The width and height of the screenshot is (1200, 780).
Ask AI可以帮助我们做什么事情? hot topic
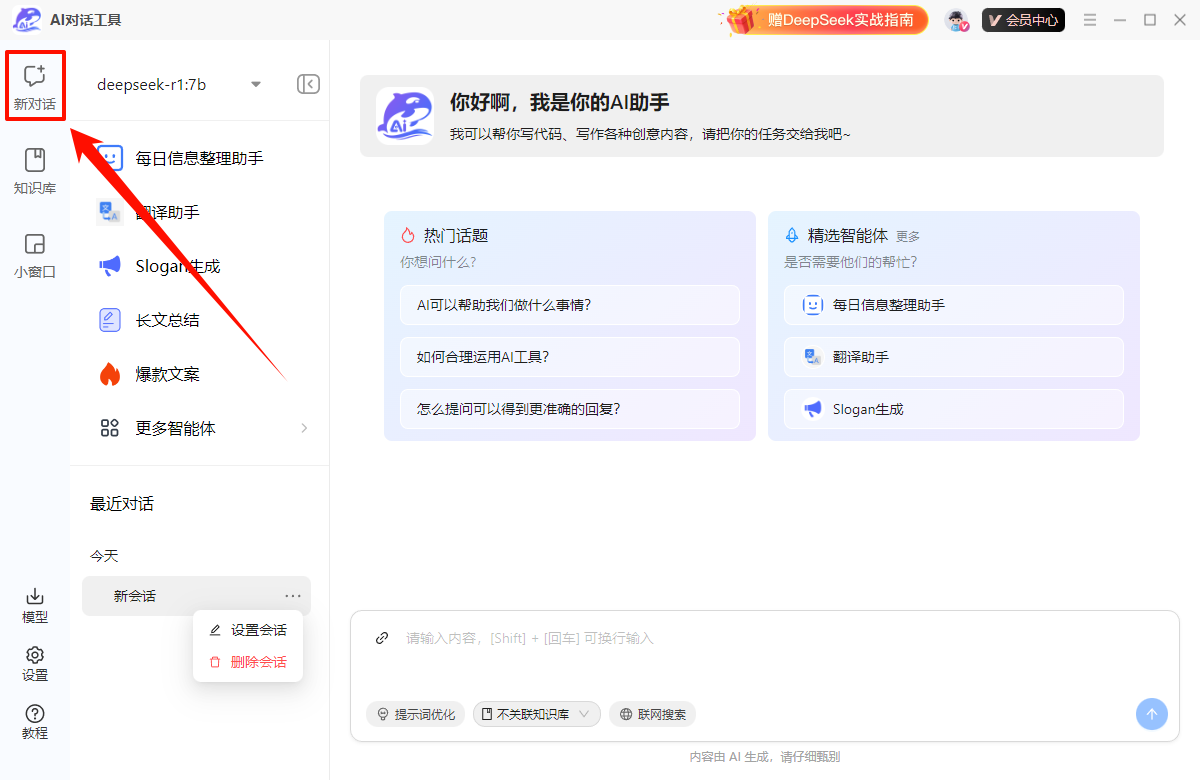(x=570, y=305)
